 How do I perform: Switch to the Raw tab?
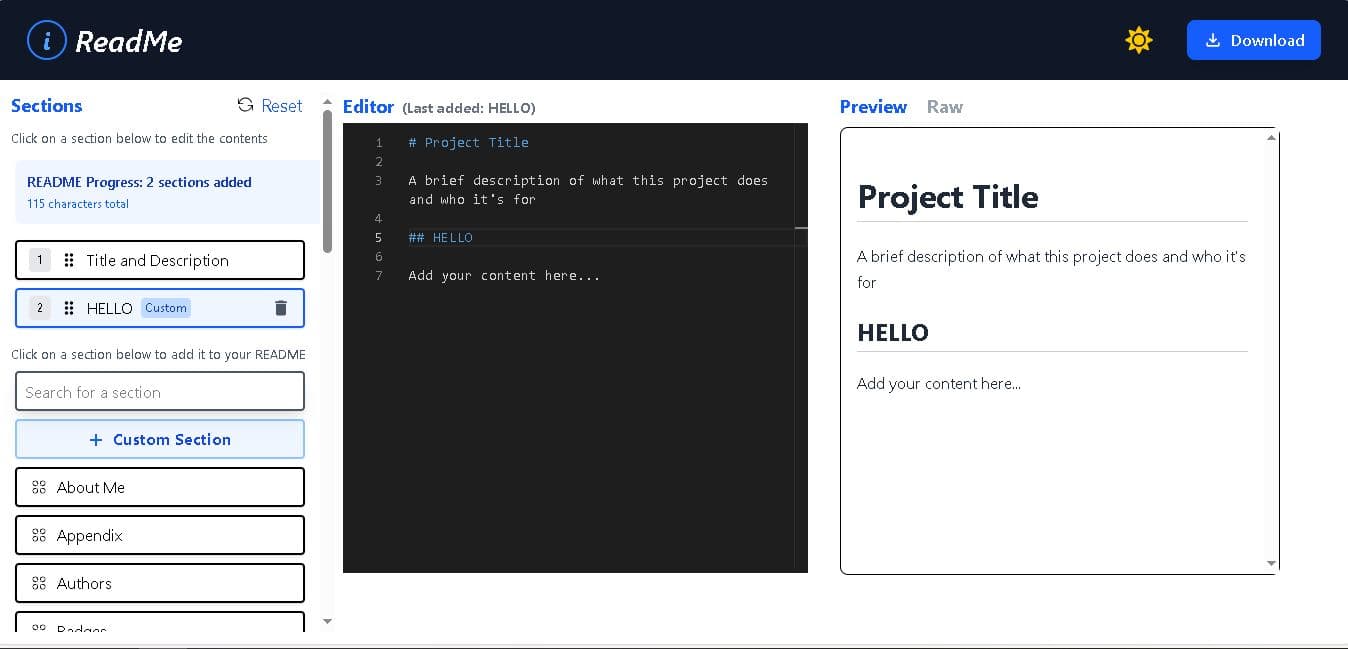coord(944,107)
